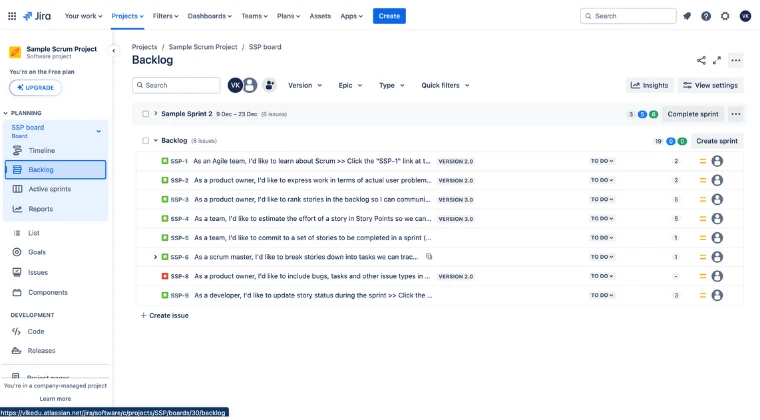Go to Active sprints in sidebar

tap(49, 189)
